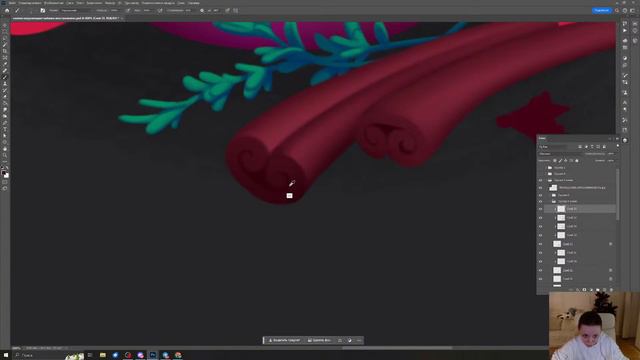Filter layers by pixel layers icon

[580, 147]
